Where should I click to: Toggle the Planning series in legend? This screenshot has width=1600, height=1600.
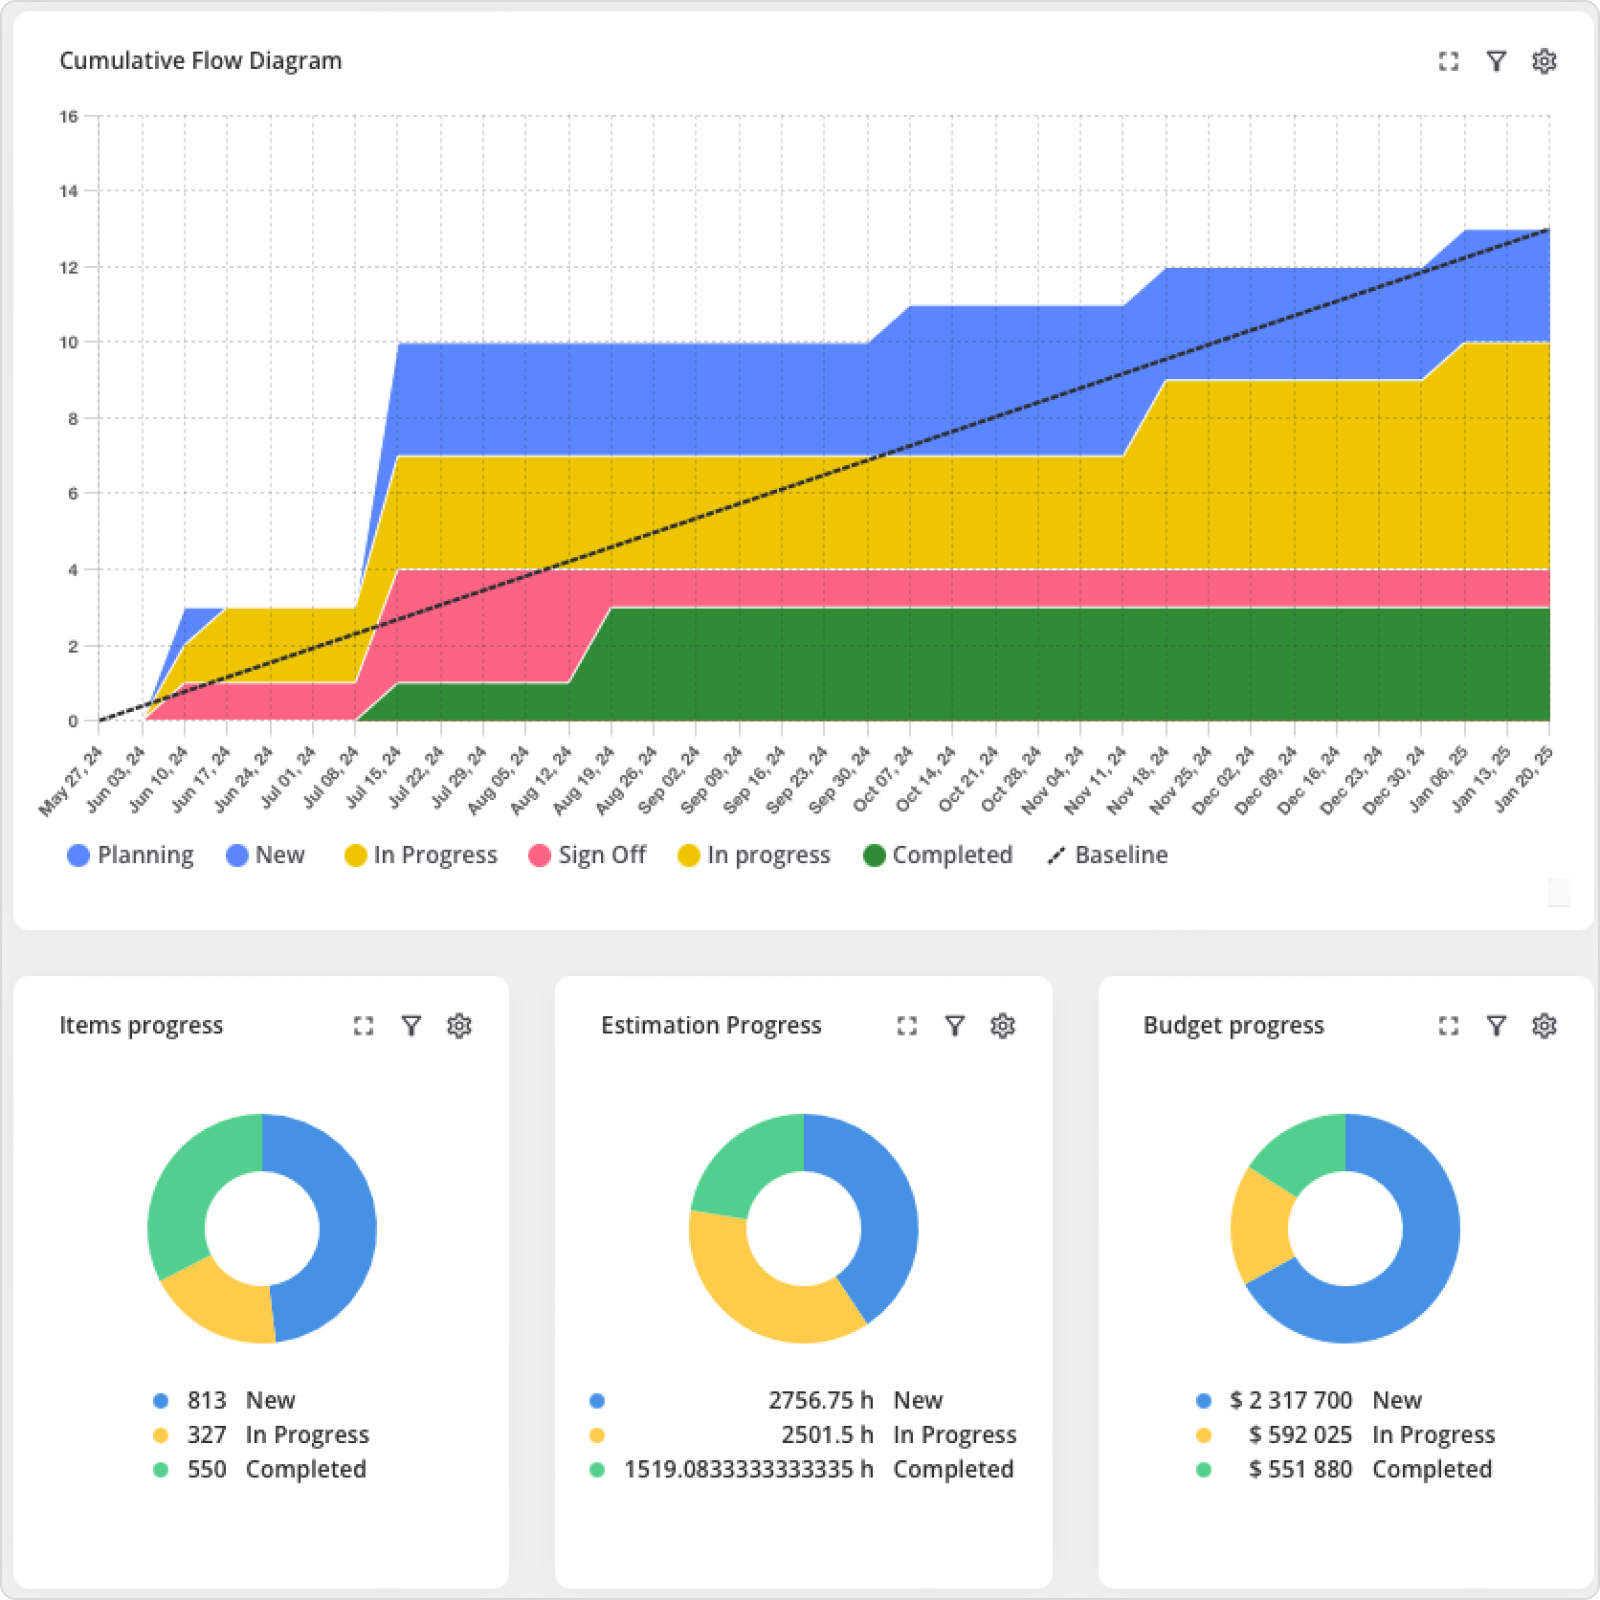tap(131, 855)
